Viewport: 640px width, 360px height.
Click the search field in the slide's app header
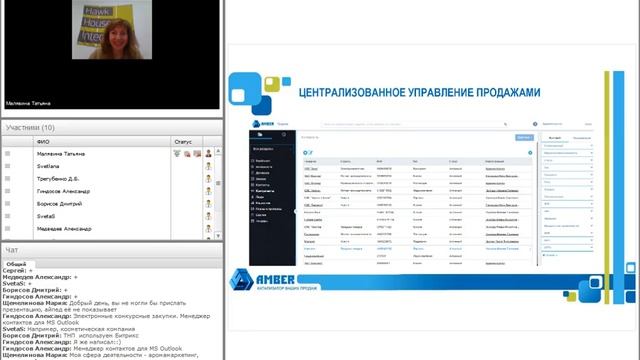pos(415,124)
